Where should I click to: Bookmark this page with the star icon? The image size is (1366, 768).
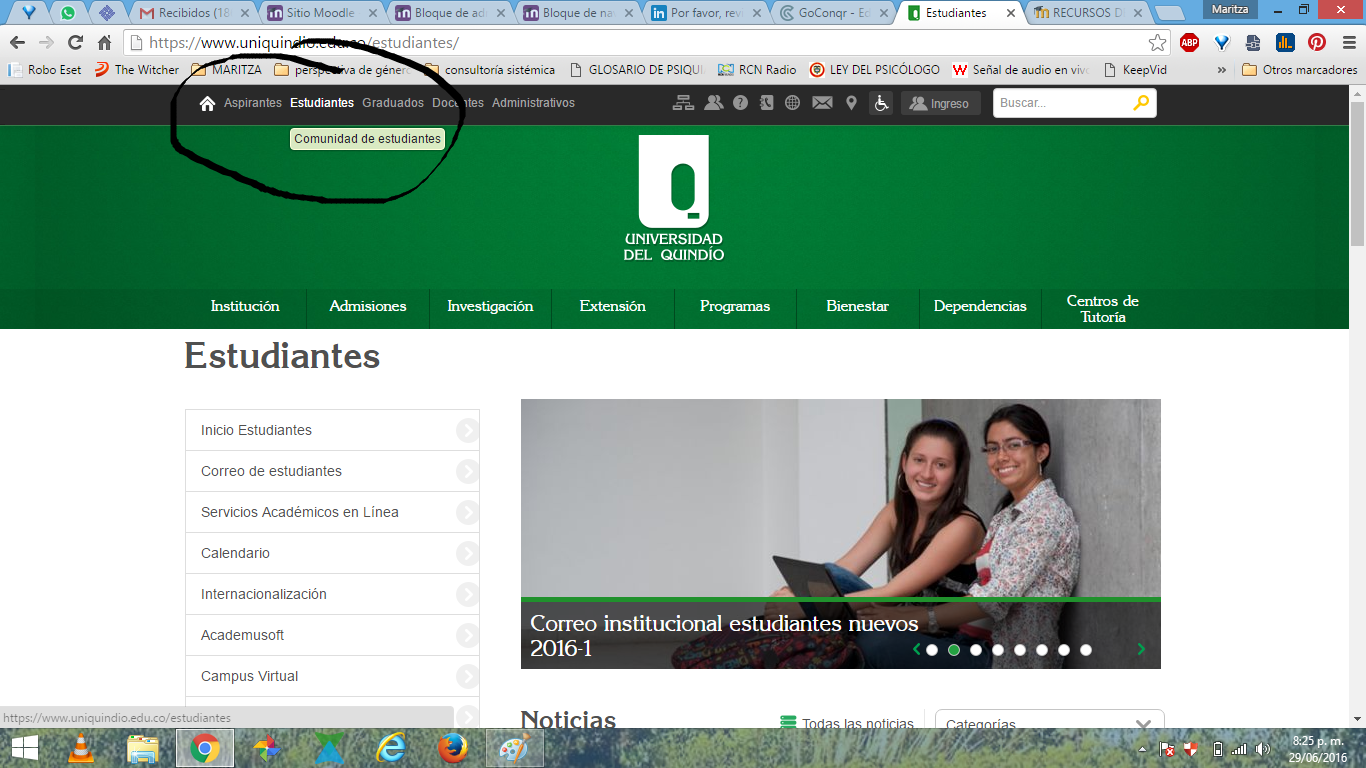1157,42
